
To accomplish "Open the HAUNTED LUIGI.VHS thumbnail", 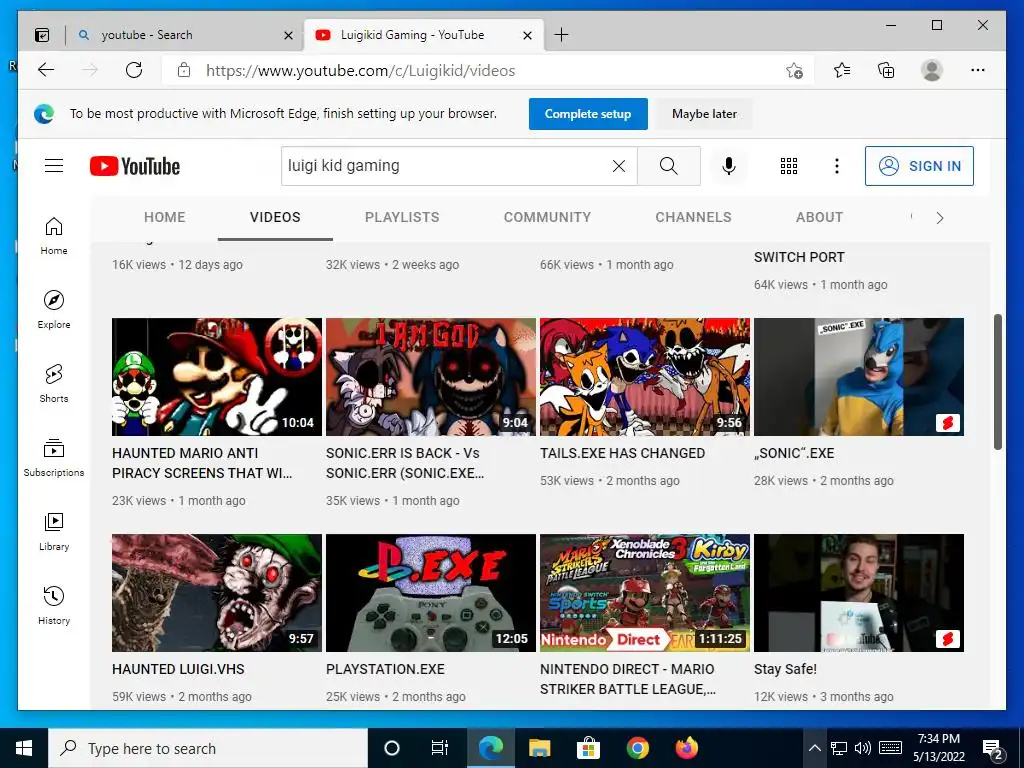I will click(217, 593).
